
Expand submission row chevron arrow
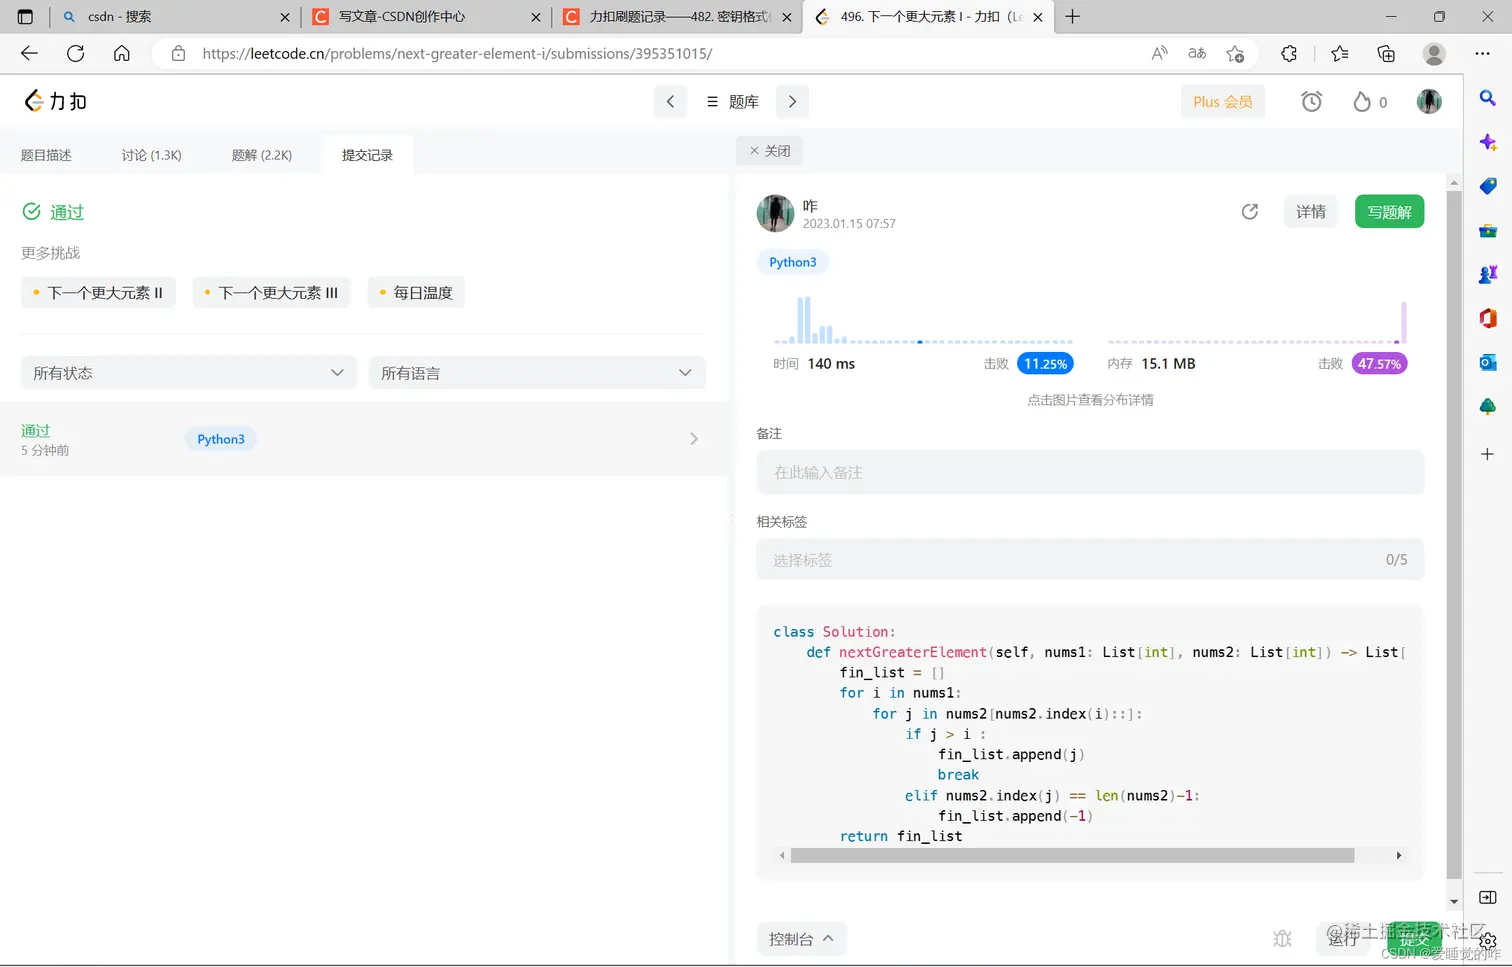(694, 439)
